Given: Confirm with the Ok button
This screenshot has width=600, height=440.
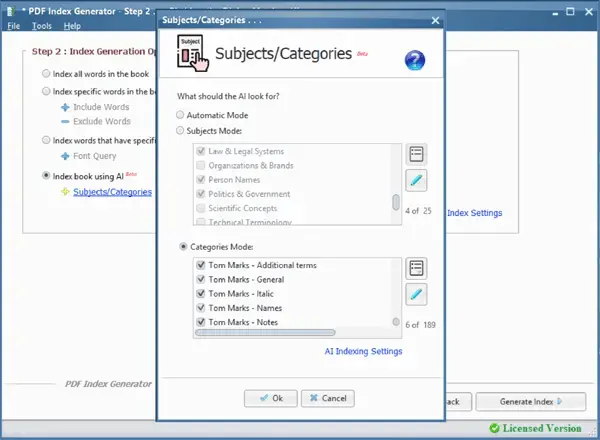Looking at the screenshot, I should coord(271,398).
